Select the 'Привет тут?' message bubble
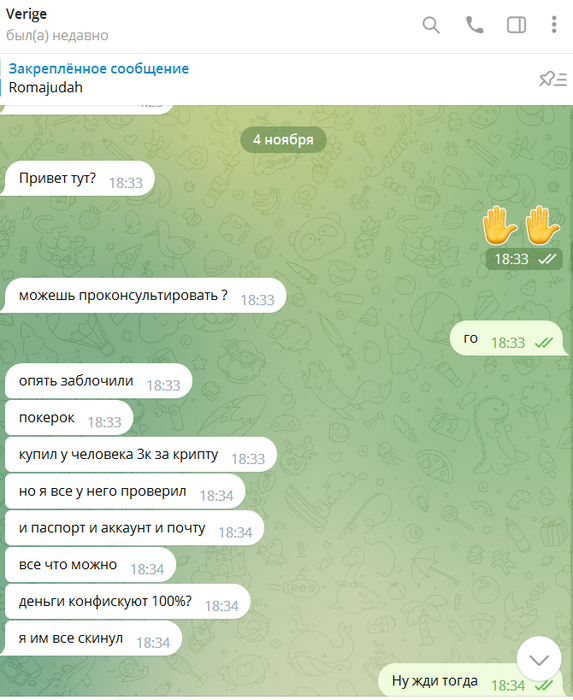 click(x=79, y=179)
